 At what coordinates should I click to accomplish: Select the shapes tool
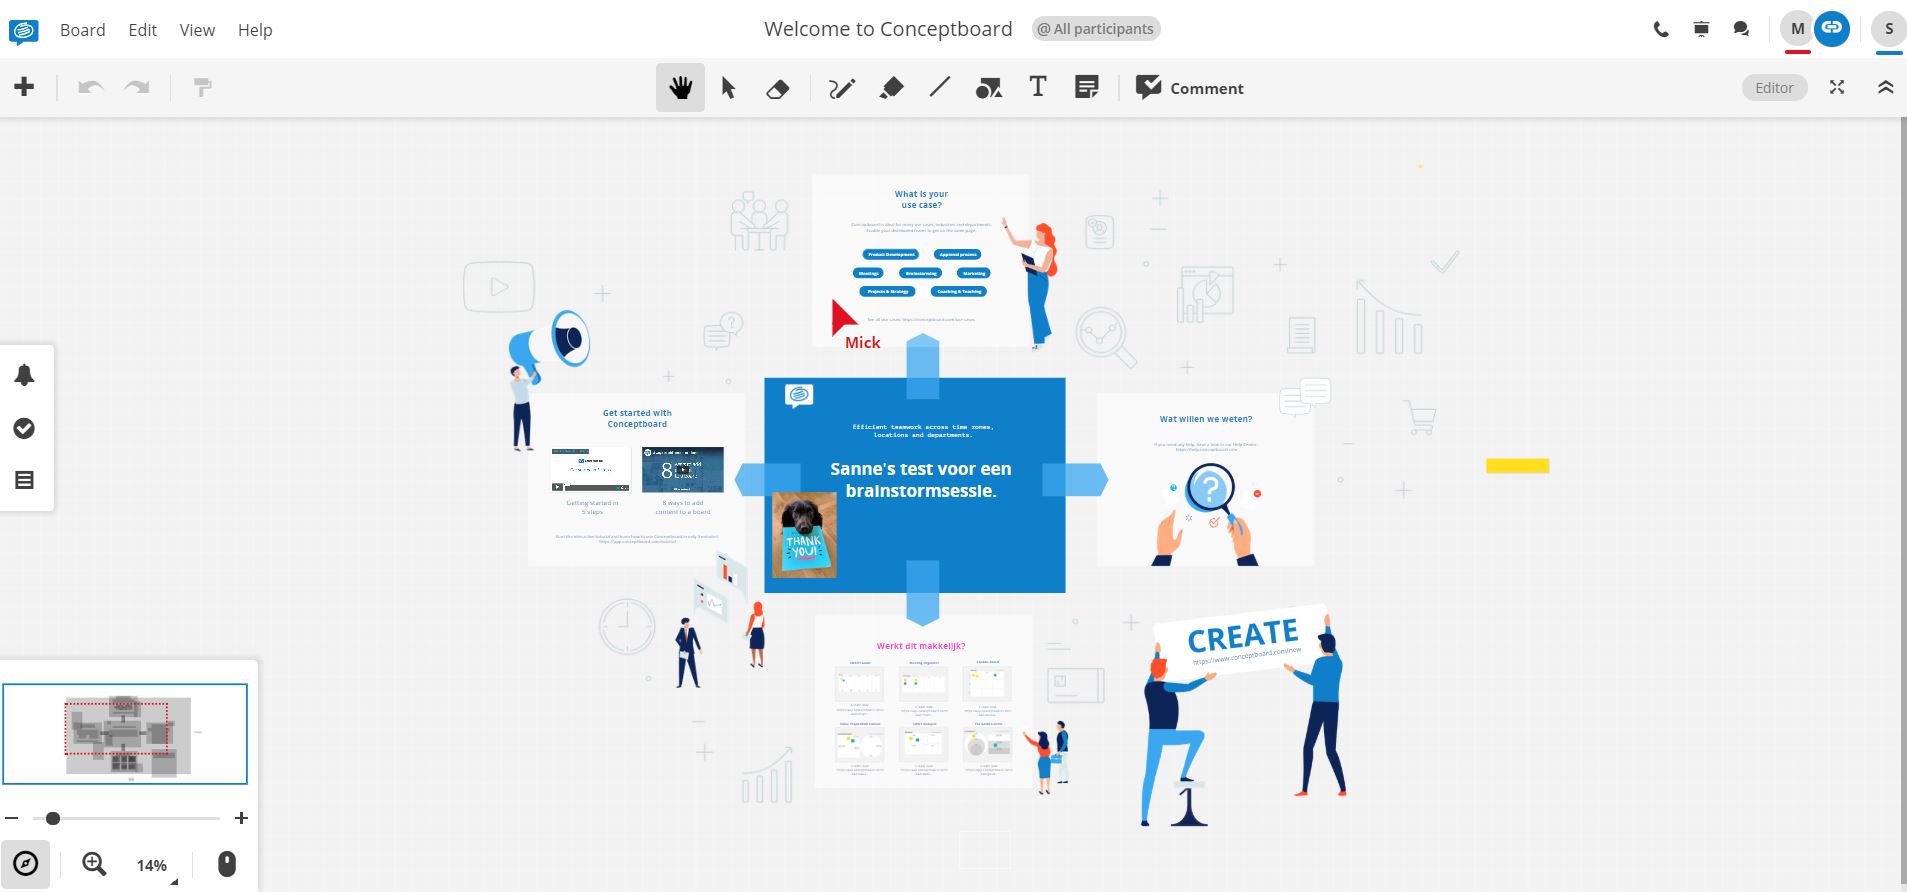coord(988,89)
